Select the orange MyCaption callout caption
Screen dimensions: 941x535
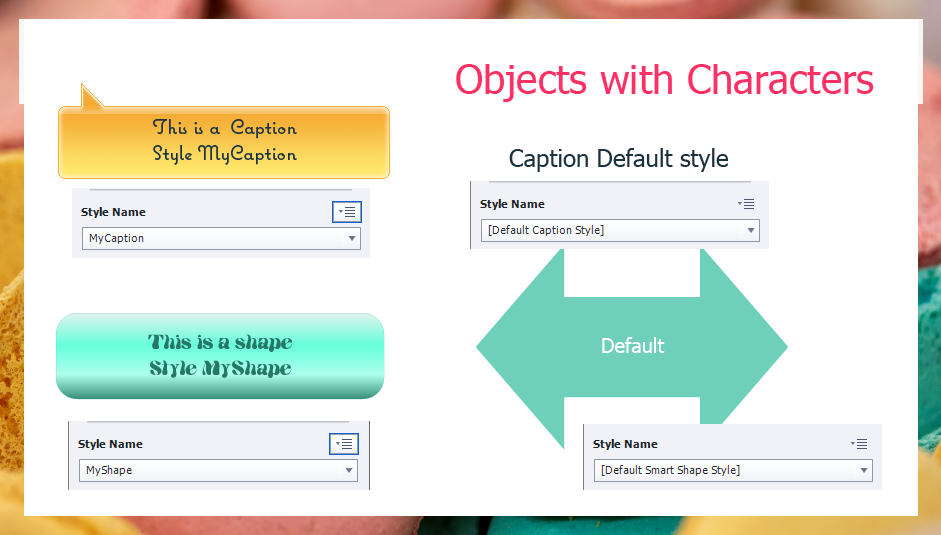point(224,142)
